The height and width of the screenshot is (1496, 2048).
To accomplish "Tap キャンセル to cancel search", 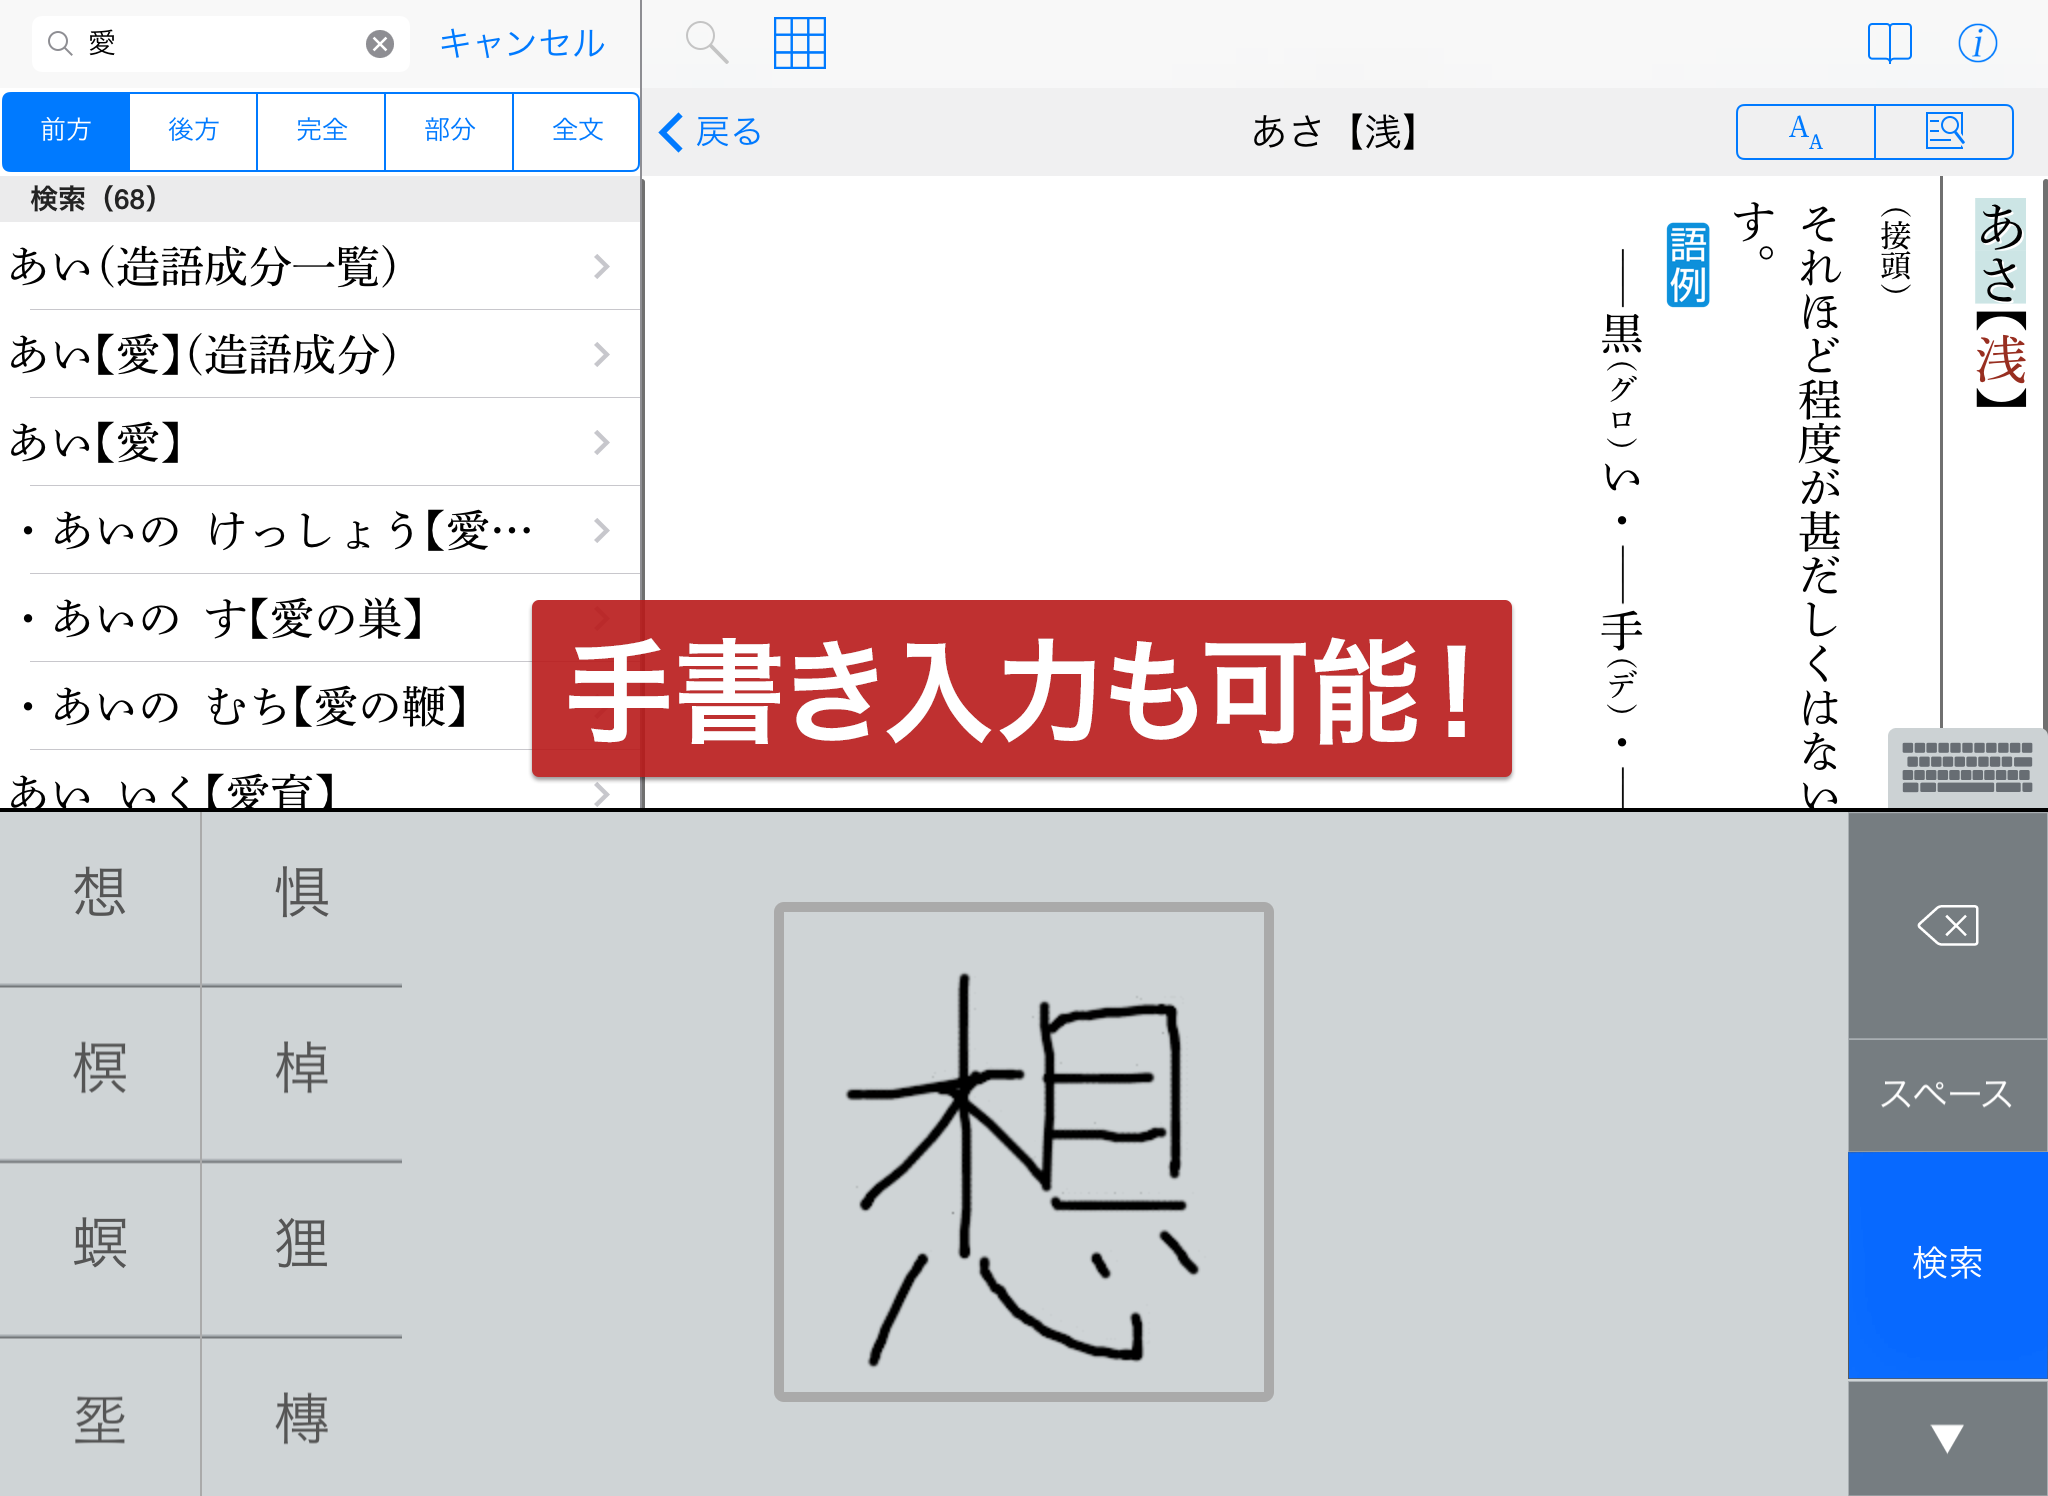I will tap(522, 44).
